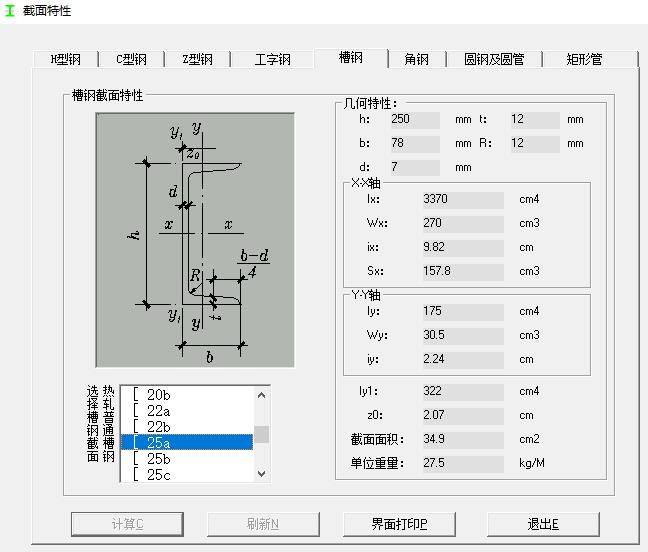Select channel section 22a in list
The height and width of the screenshot is (552, 648).
187,411
